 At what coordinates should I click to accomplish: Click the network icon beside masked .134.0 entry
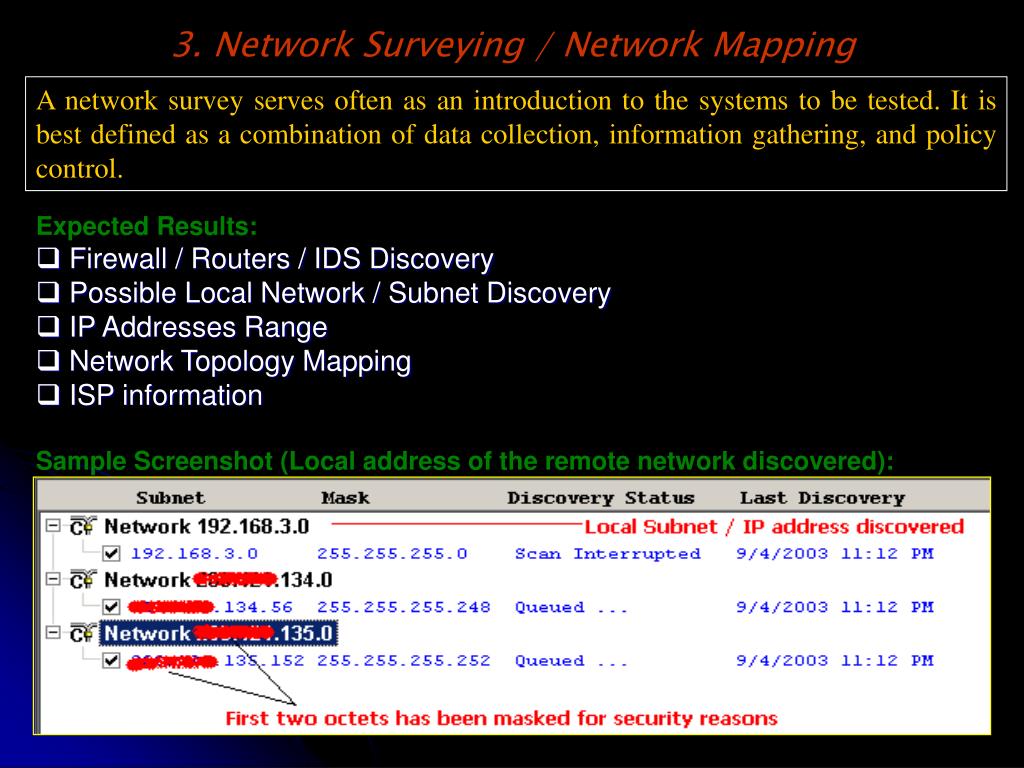82,580
